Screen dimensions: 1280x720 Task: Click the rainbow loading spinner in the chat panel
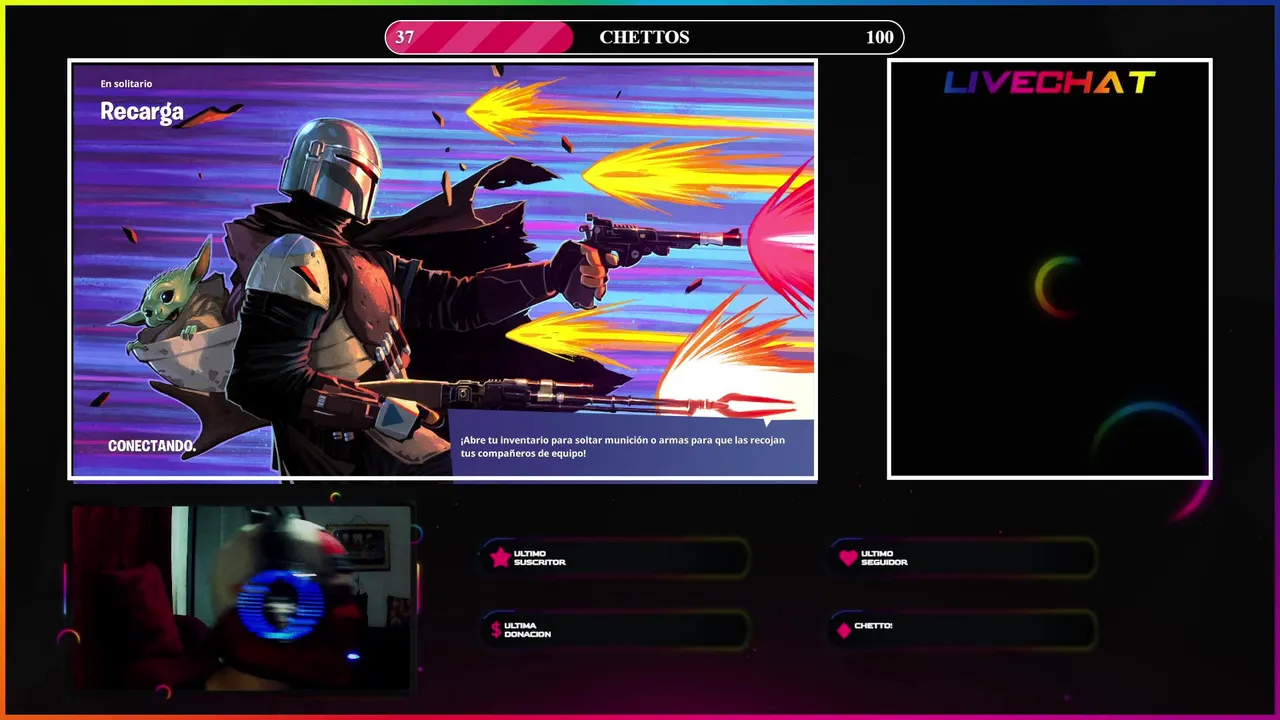point(1058,287)
